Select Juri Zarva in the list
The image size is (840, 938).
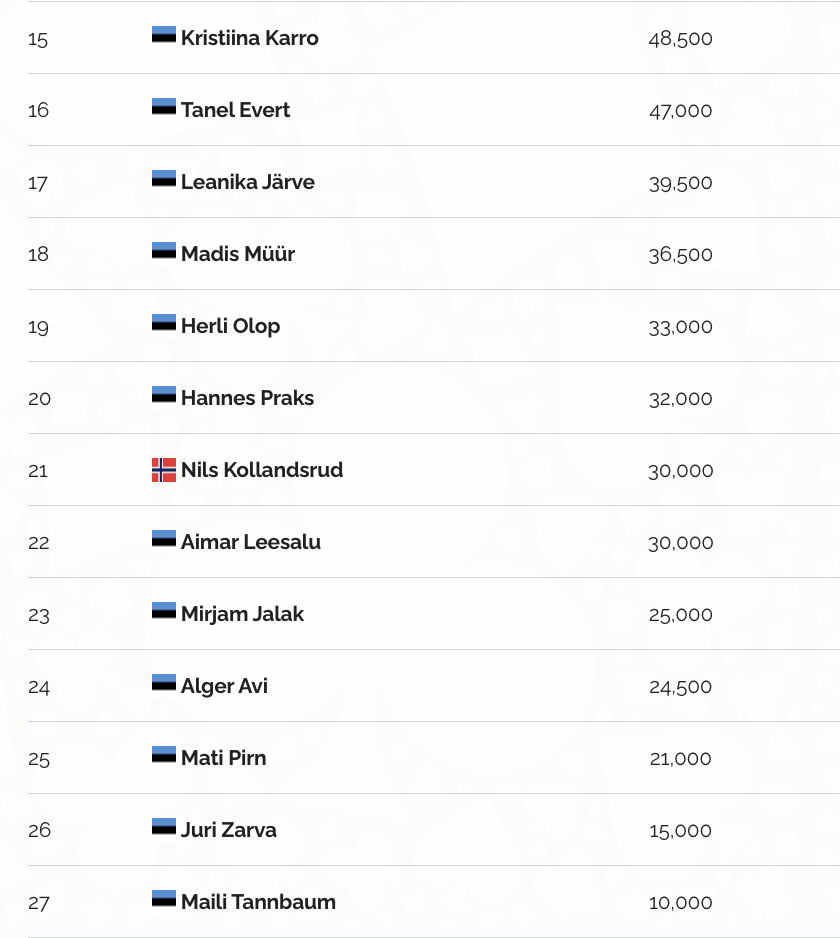(228, 830)
